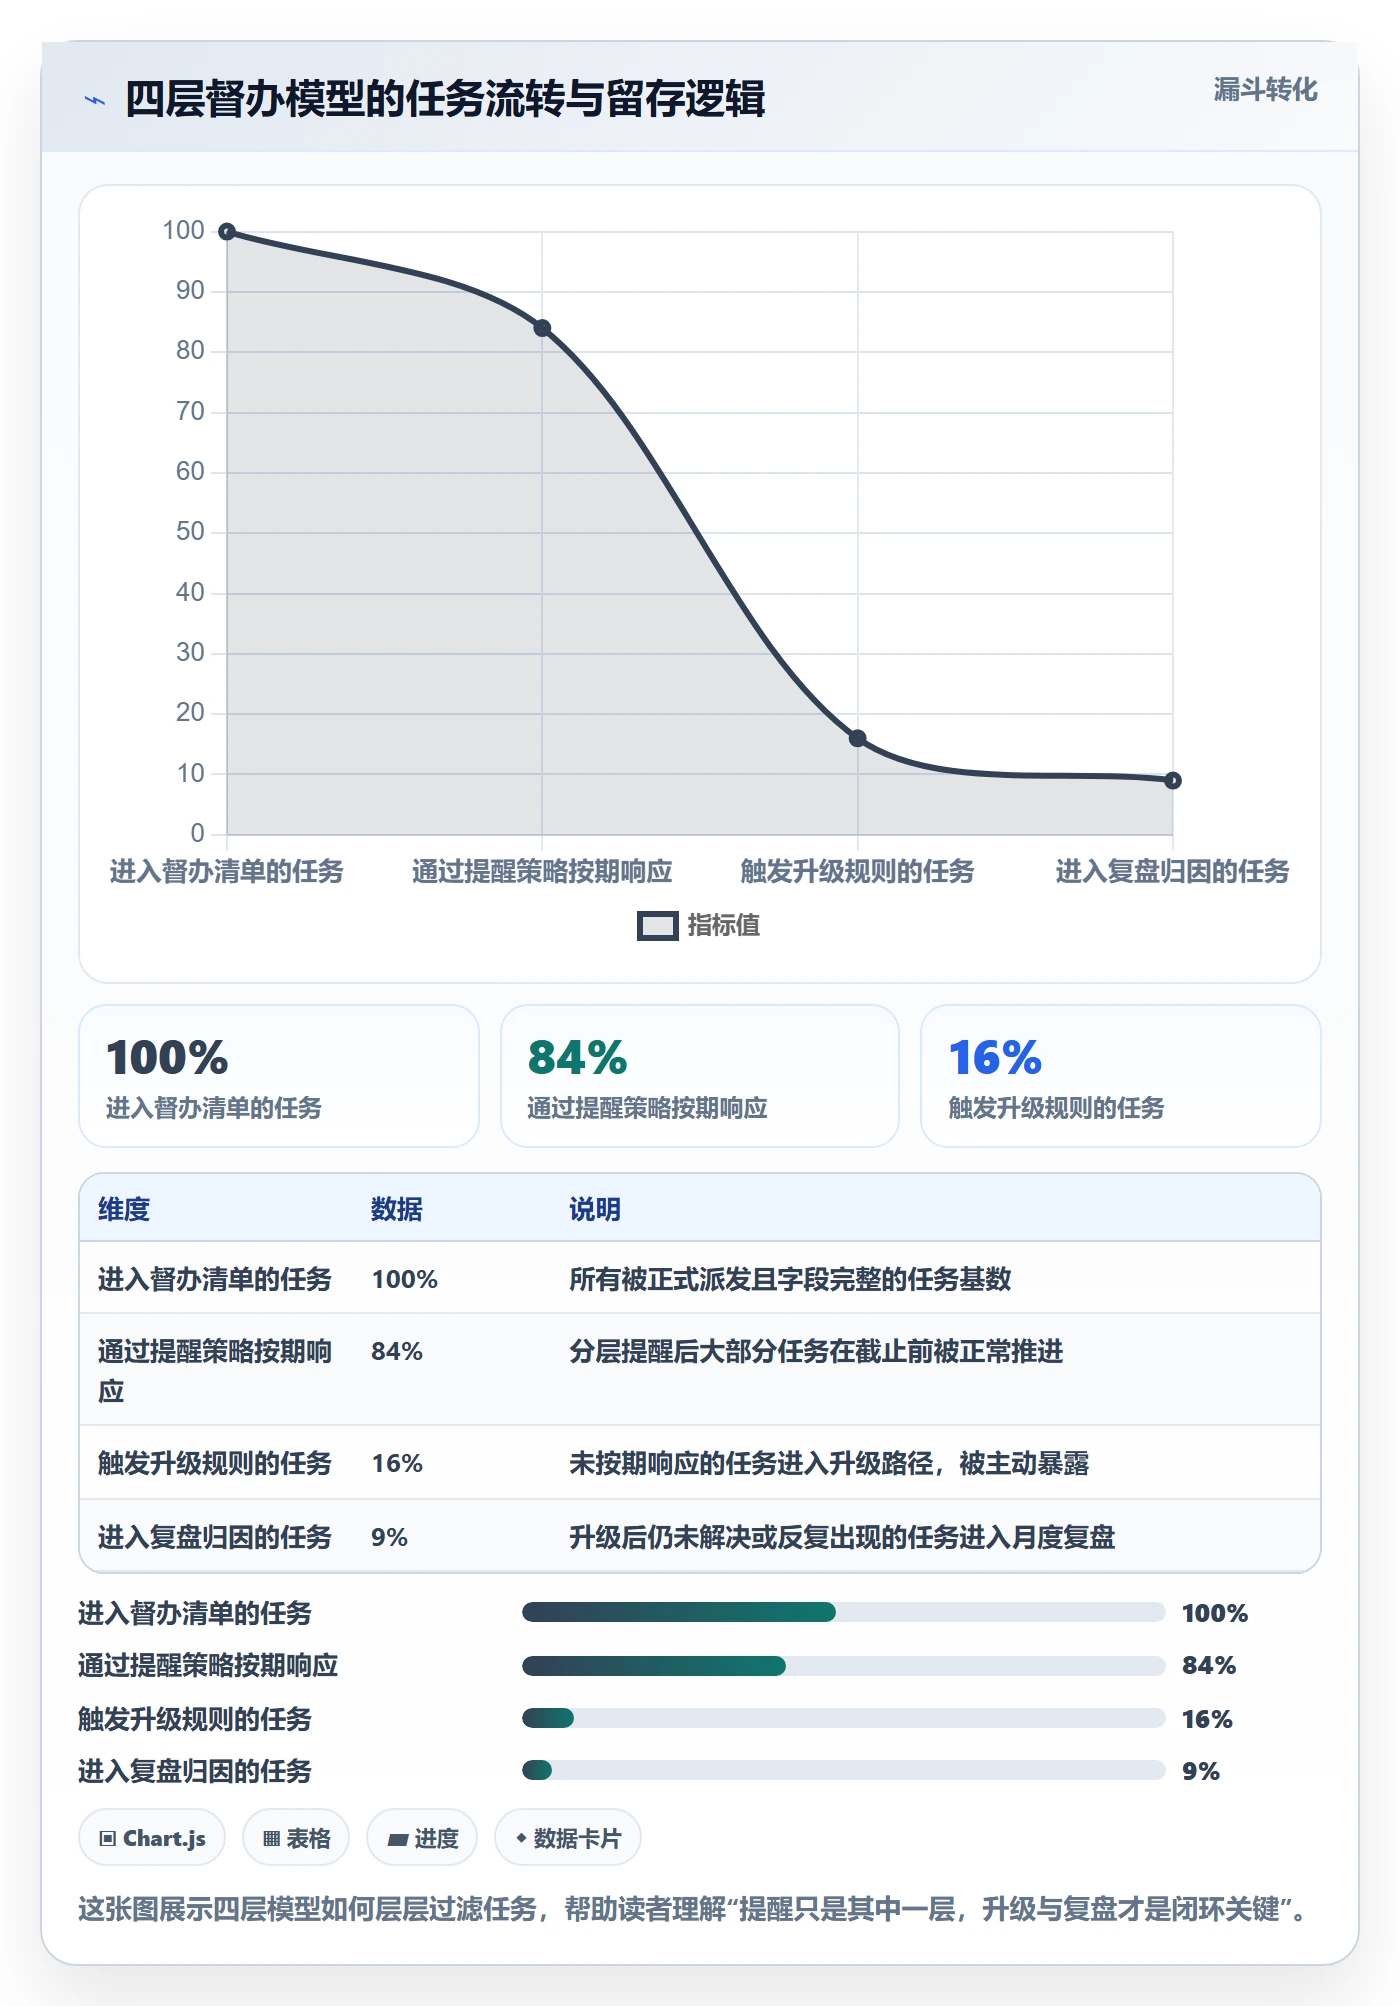Click the 100% progress bar for 进入督办清单的任务
1400x2006 pixels.
click(843, 1612)
